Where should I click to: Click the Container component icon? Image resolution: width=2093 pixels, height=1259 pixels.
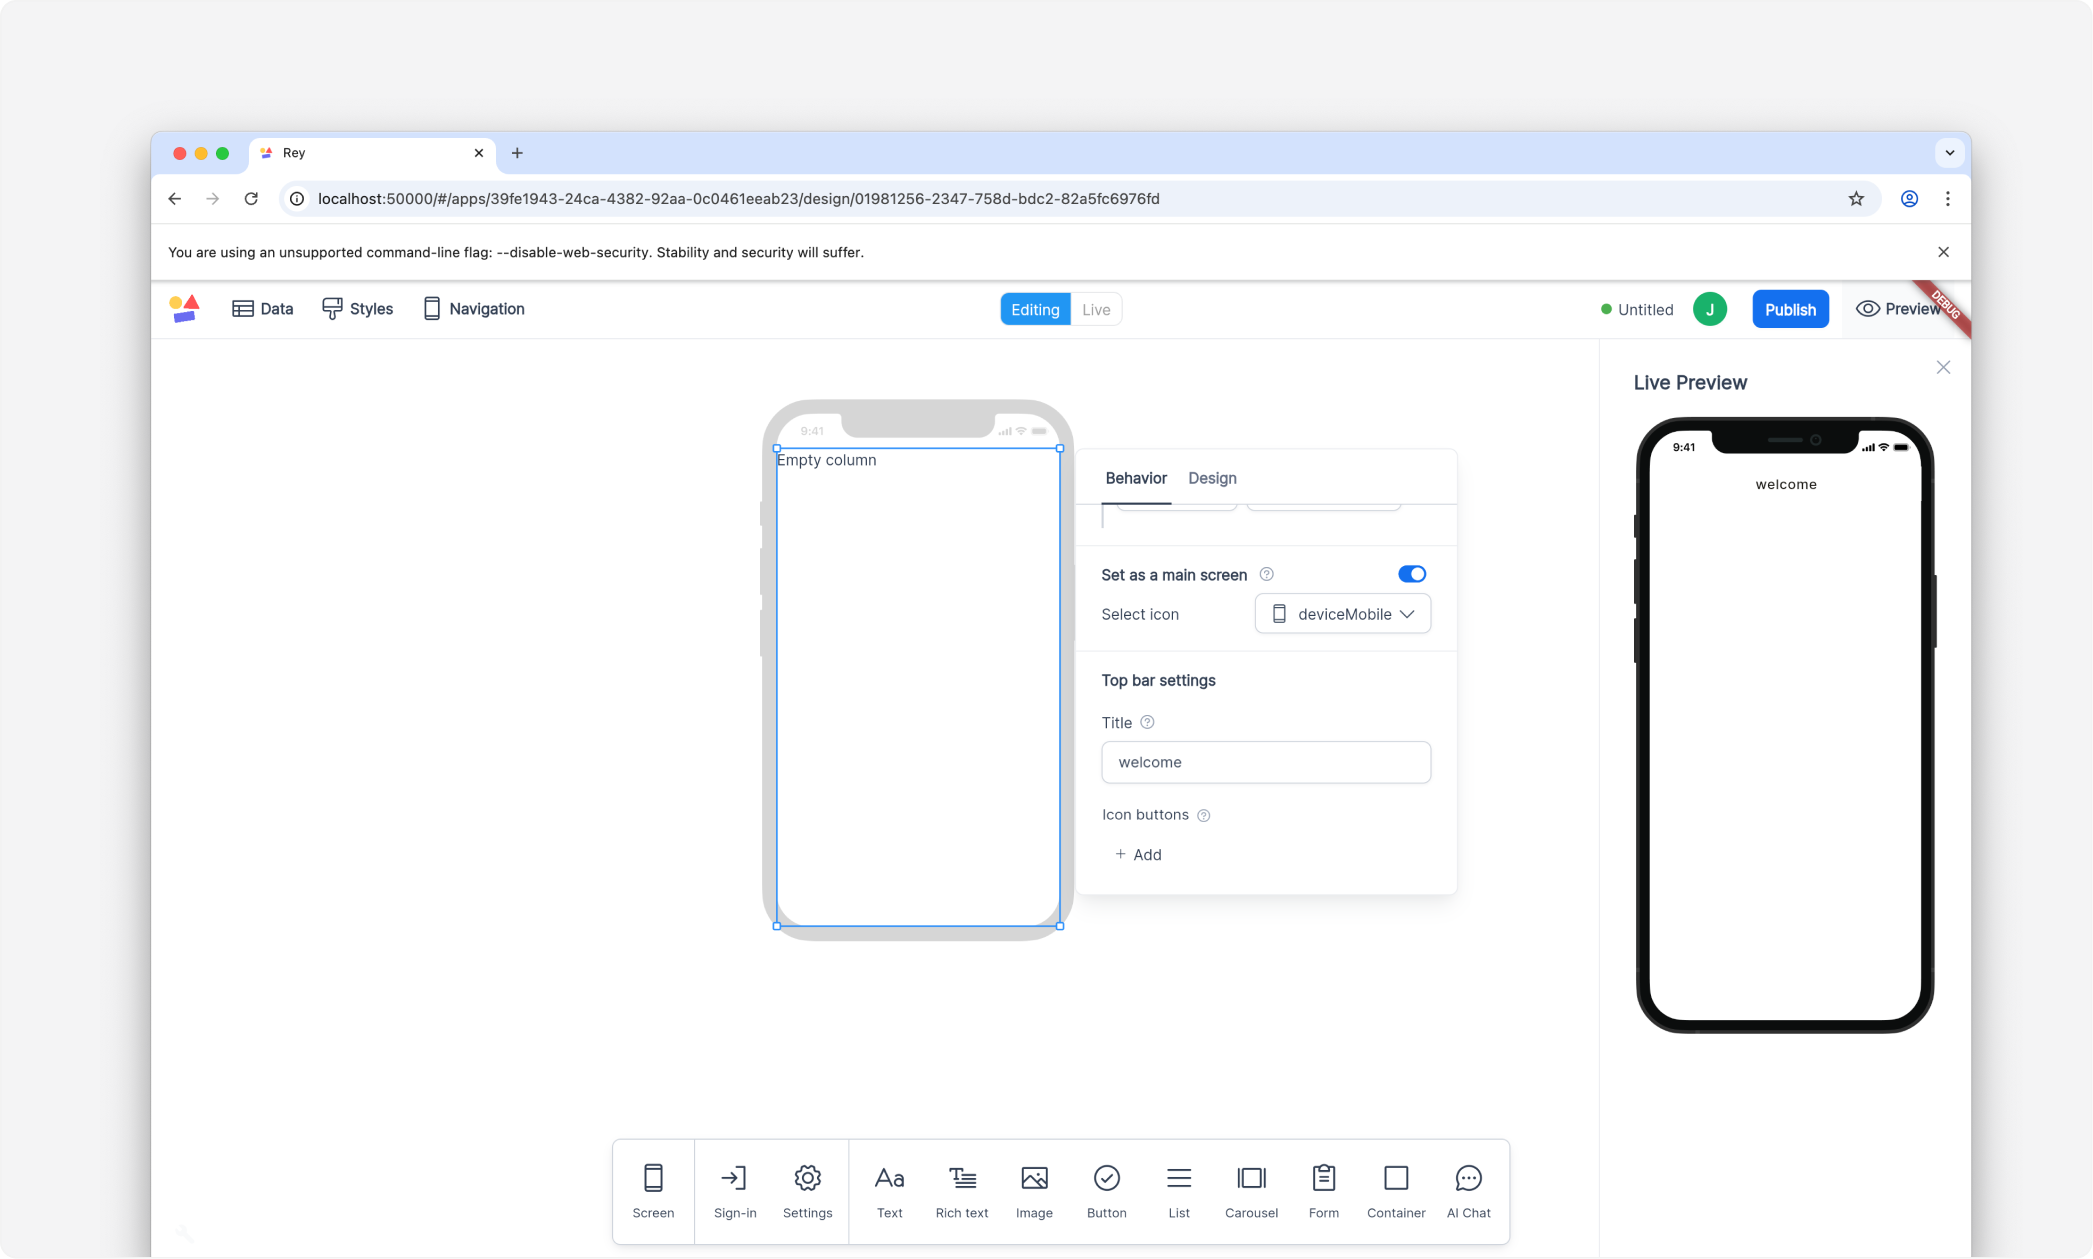click(x=1395, y=1191)
